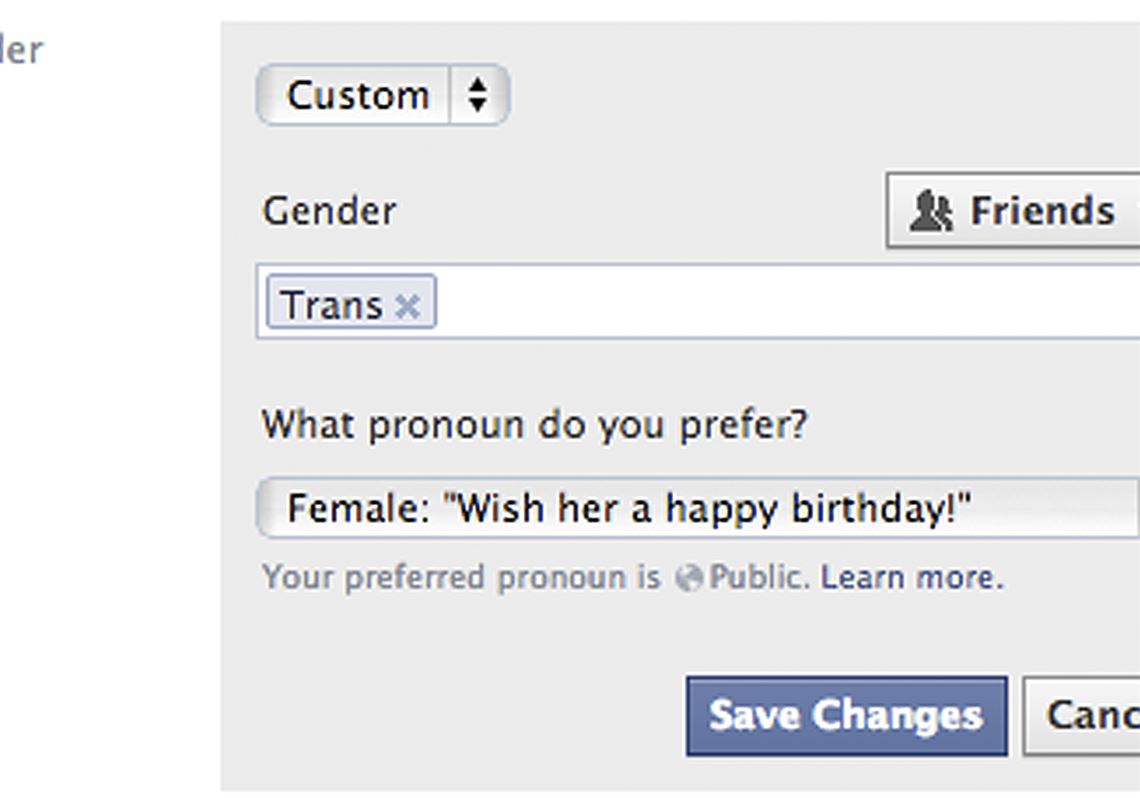The image size is (1140, 798).
Task: Click Save Changes button
Action: (846, 716)
